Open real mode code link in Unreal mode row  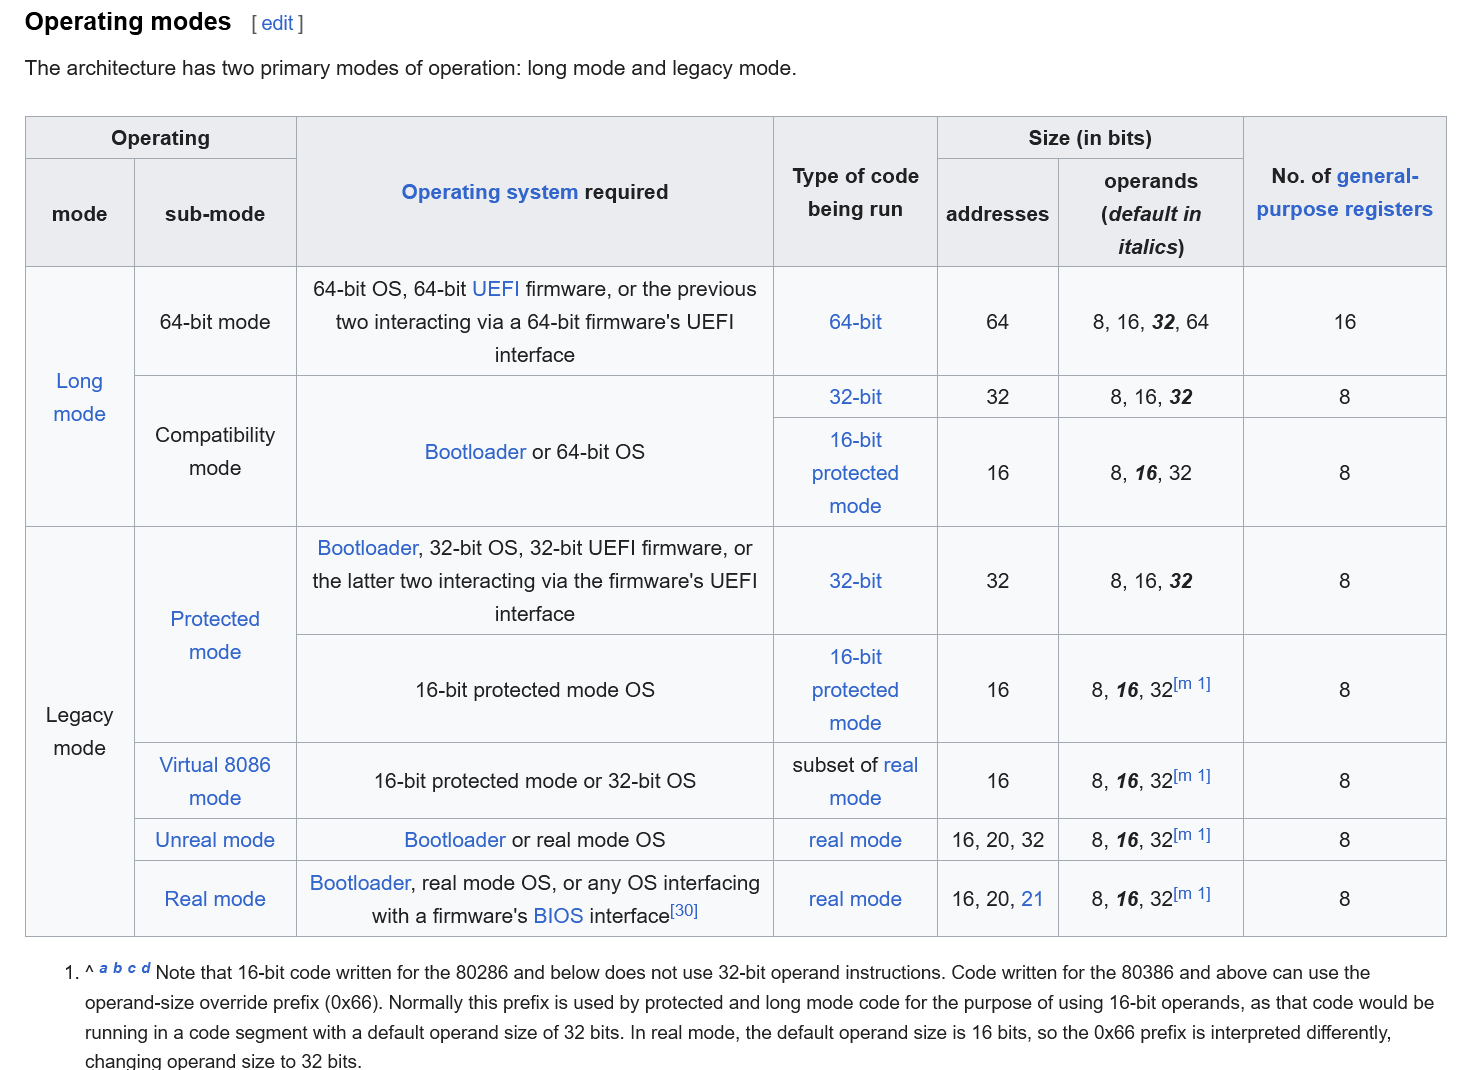pos(855,840)
